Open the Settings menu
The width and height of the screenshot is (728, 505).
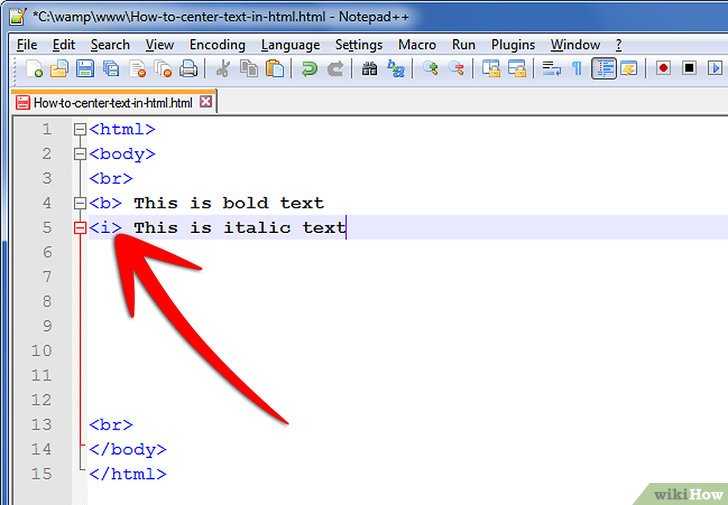(x=359, y=45)
